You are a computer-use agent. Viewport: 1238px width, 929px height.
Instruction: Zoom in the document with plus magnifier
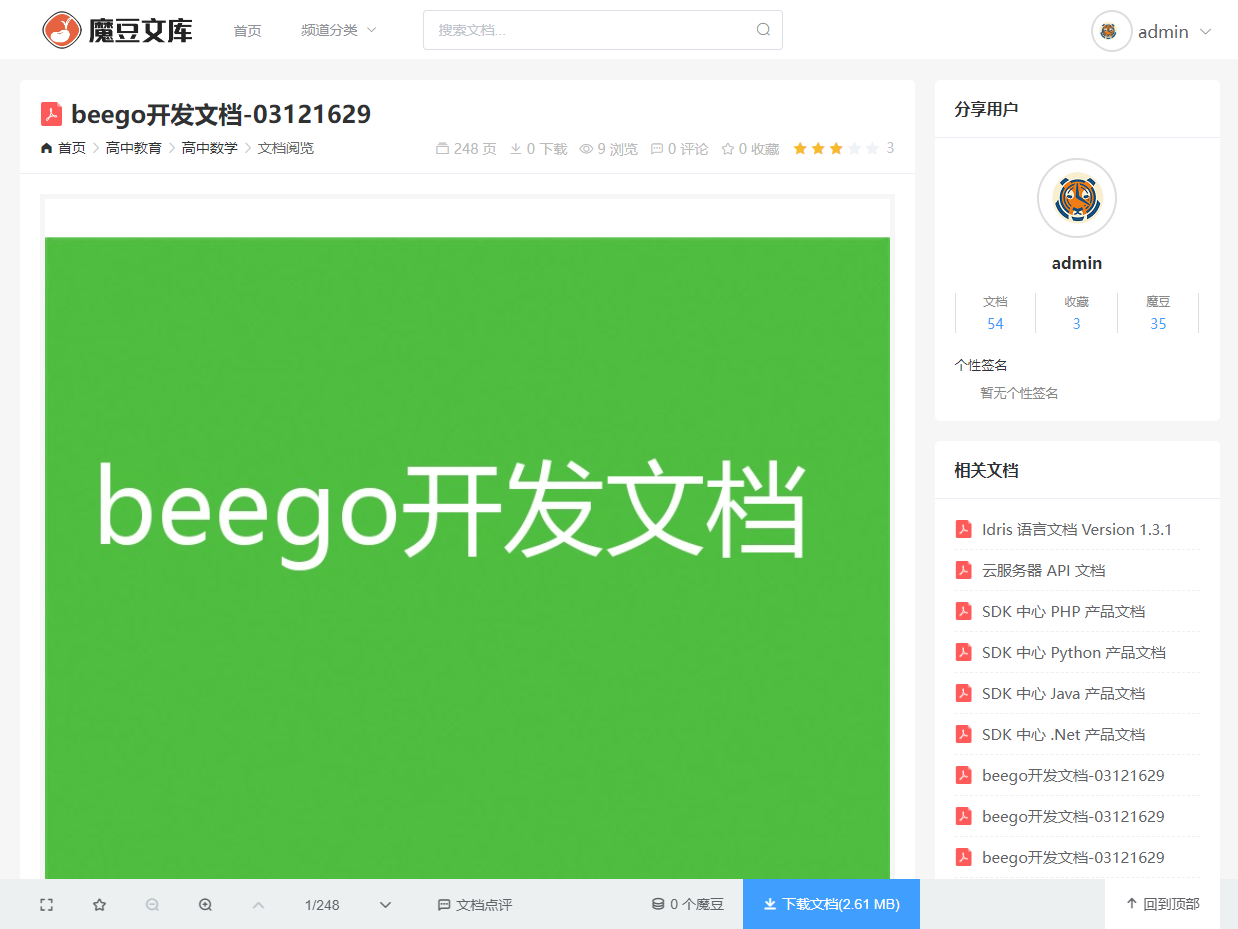pyautogui.click(x=205, y=905)
